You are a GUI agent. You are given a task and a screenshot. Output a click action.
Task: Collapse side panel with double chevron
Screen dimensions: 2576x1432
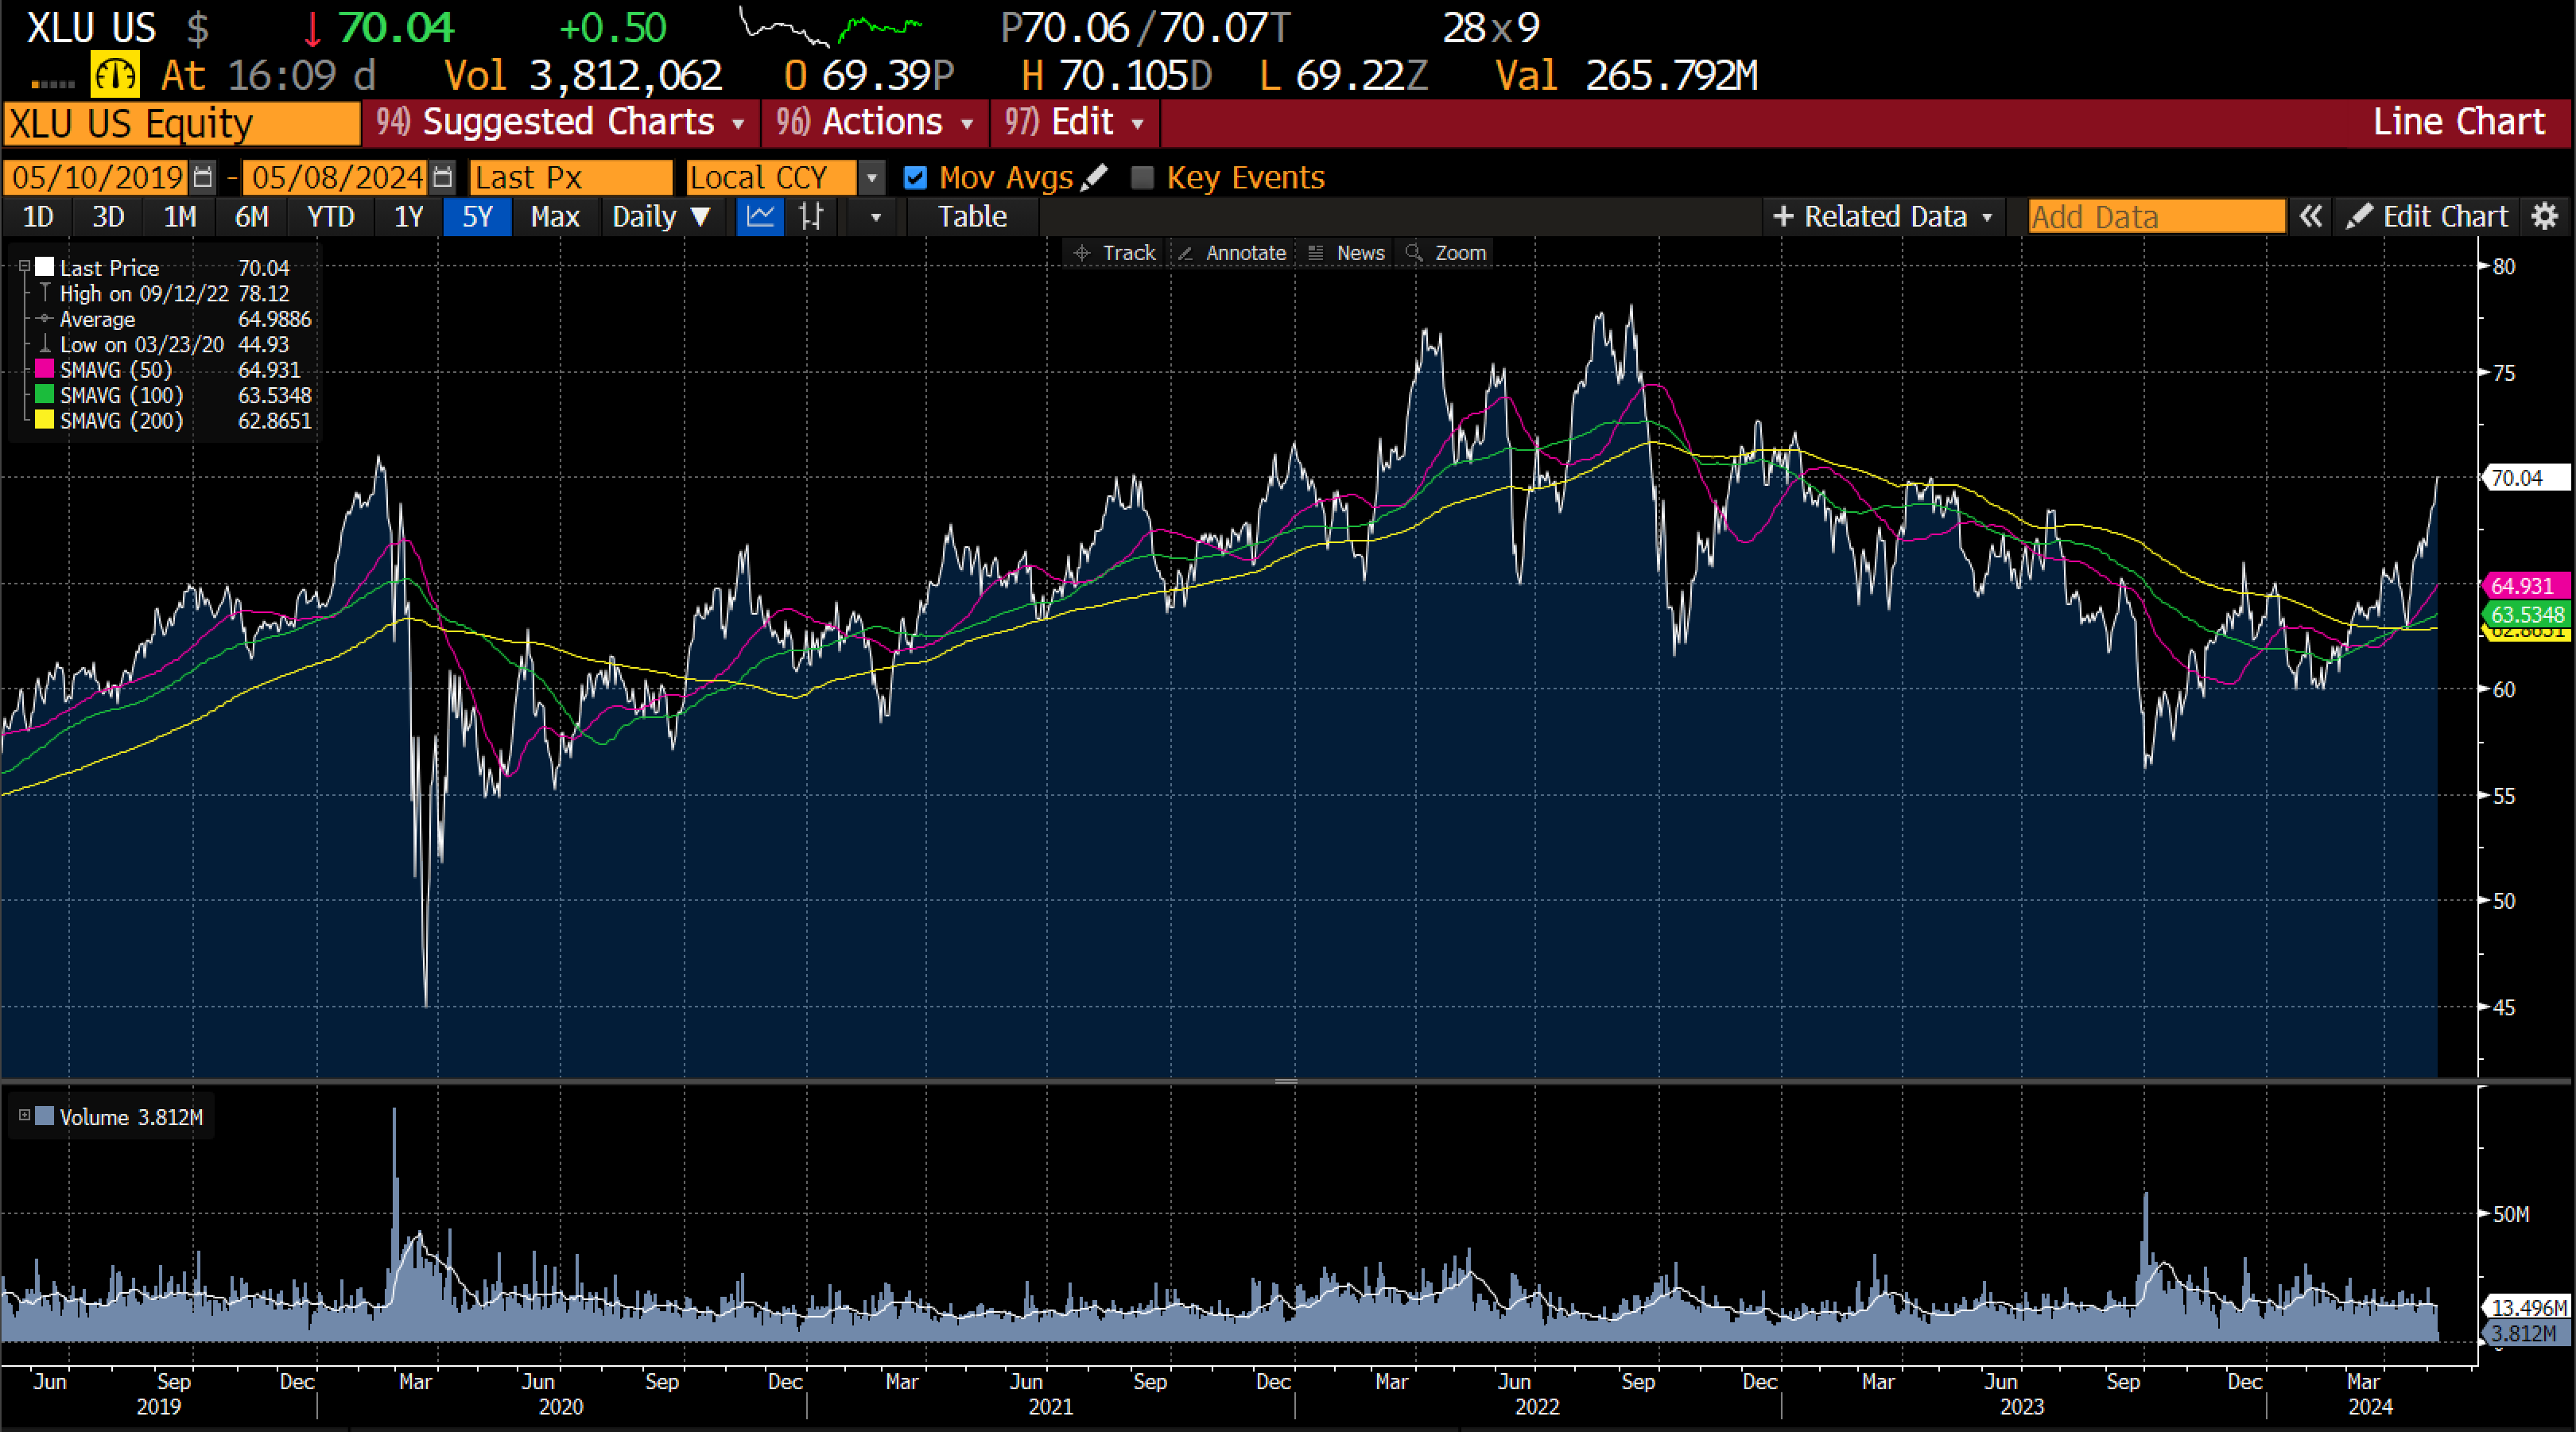pos(2310,216)
